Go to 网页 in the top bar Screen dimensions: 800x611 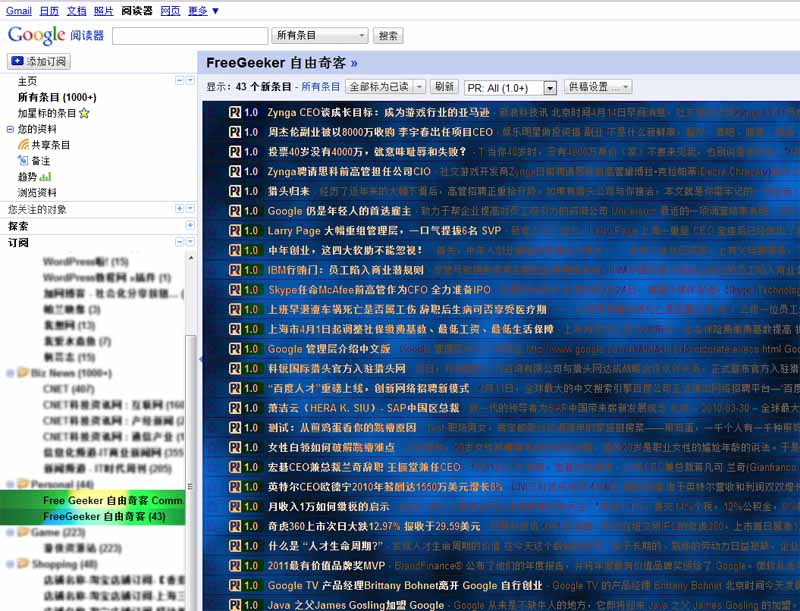coord(170,11)
